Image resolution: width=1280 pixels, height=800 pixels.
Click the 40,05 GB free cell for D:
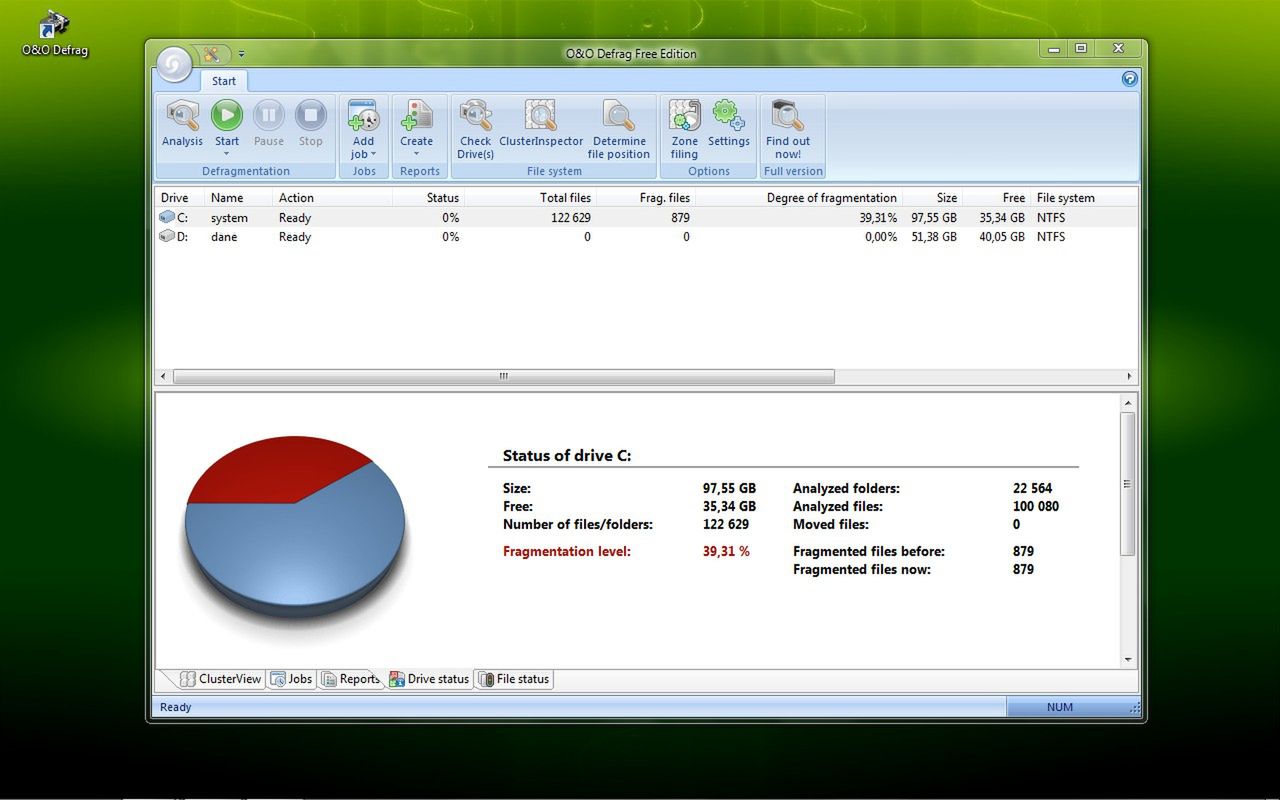[1002, 237]
